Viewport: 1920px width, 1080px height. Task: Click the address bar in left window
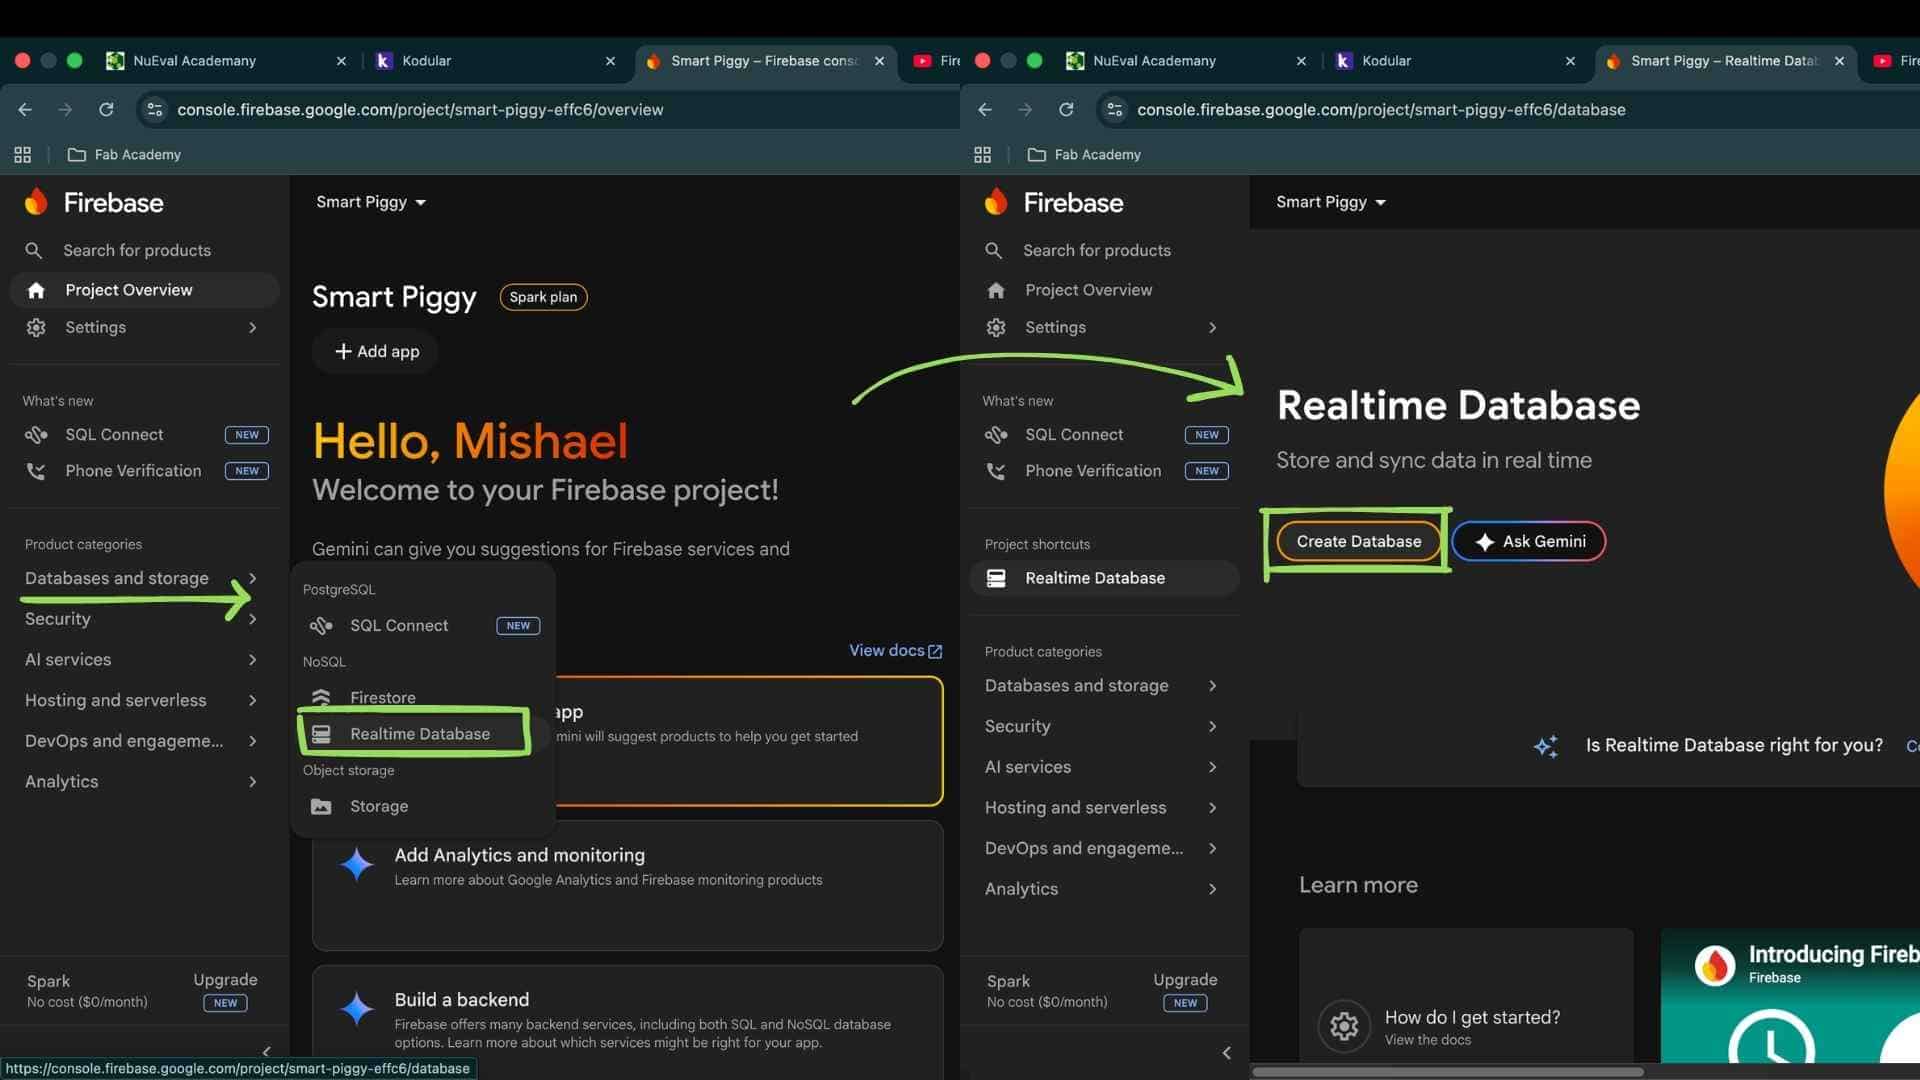(x=548, y=110)
